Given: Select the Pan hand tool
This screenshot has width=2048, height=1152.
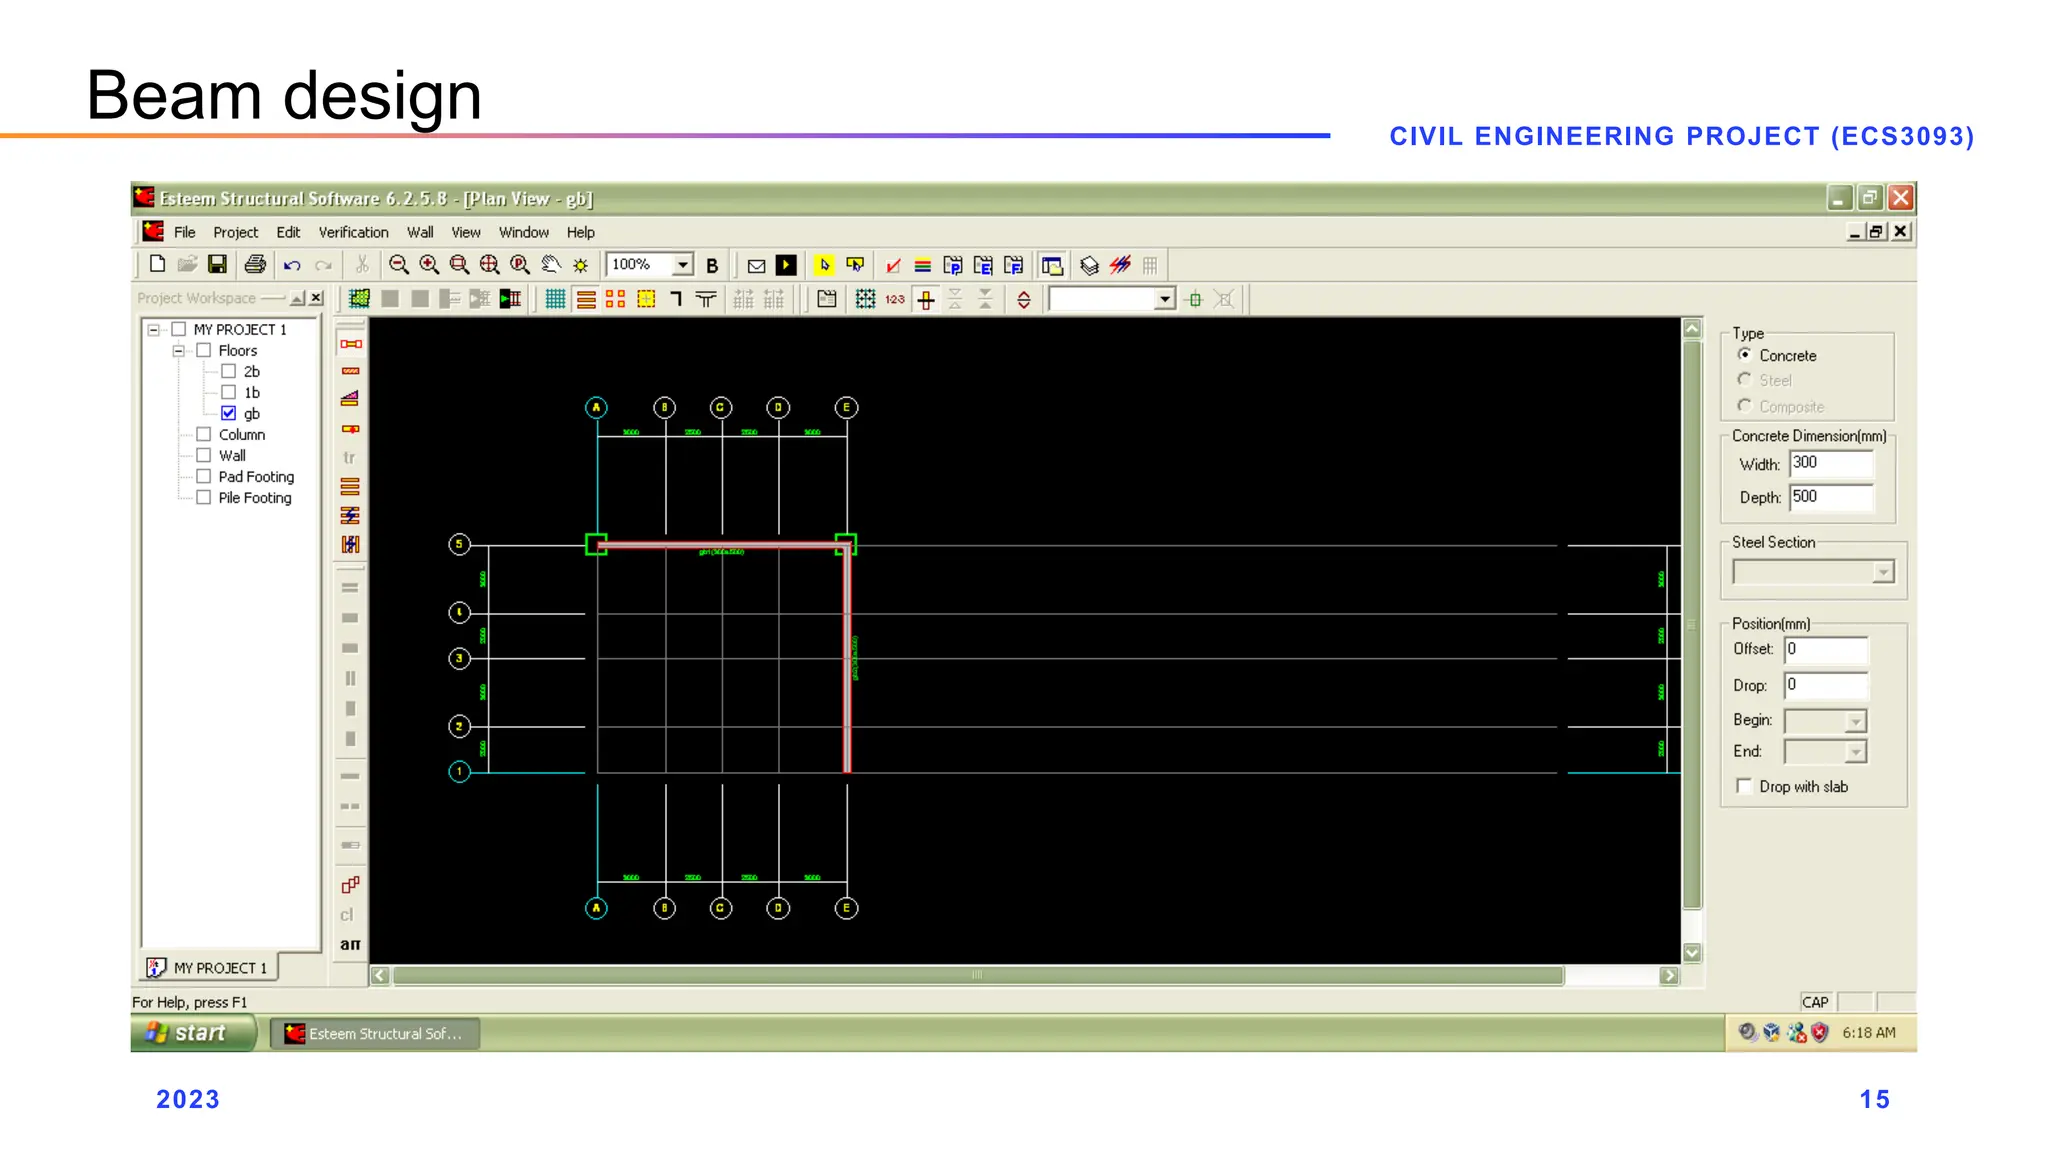Looking at the screenshot, I should tap(551, 265).
